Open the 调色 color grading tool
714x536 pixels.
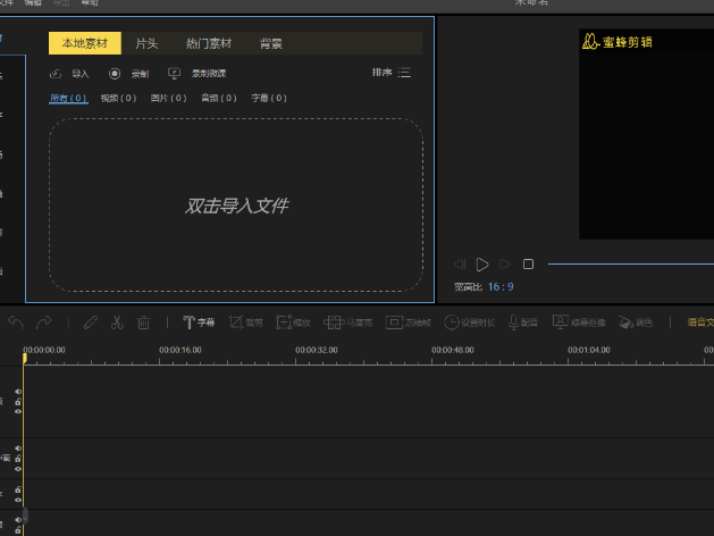[x=636, y=322]
